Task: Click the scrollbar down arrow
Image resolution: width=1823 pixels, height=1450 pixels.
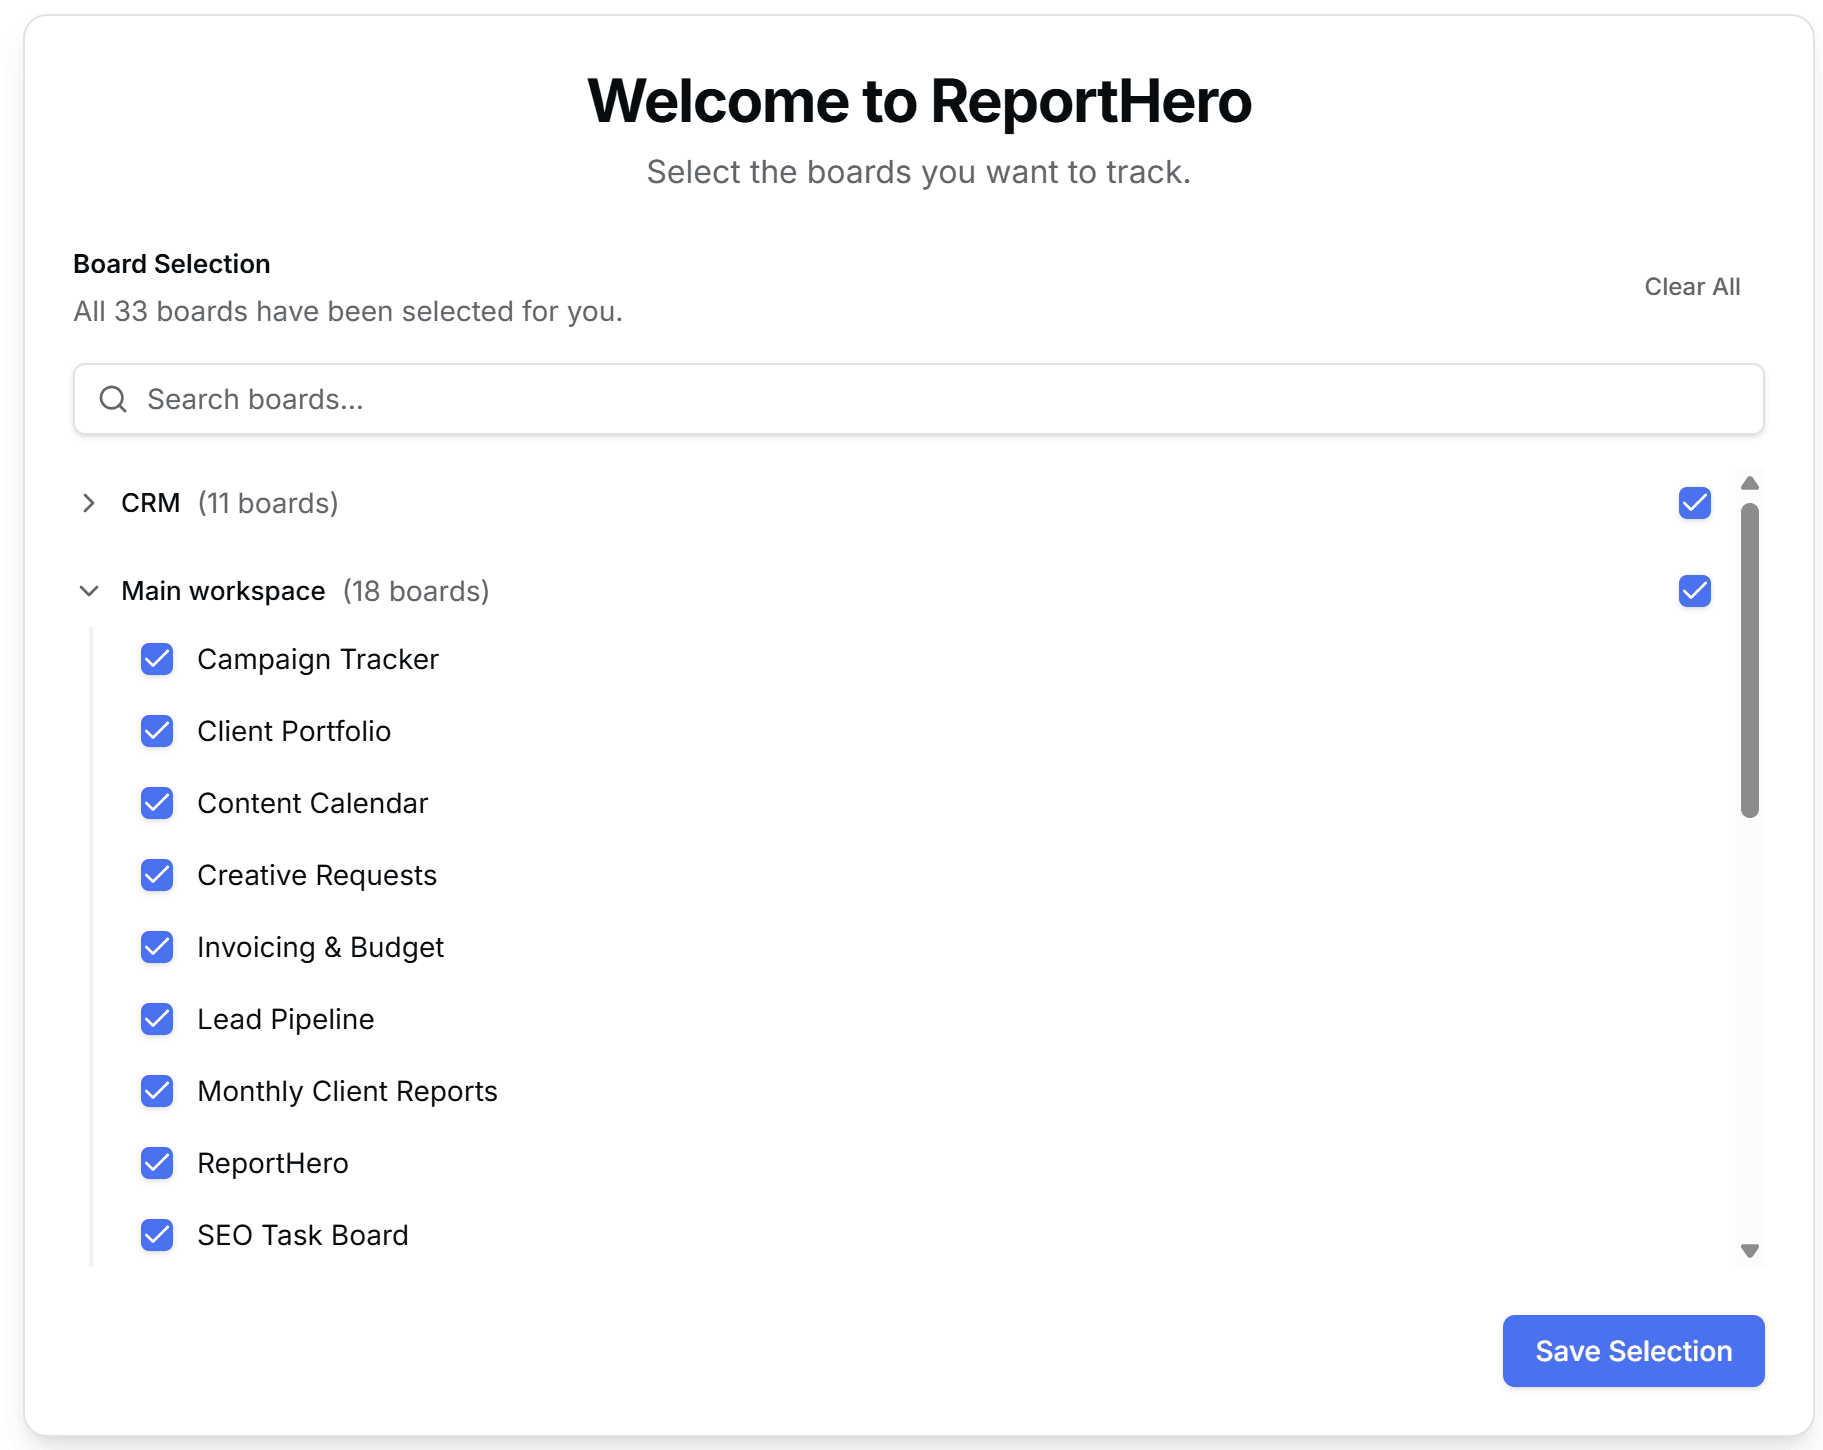Action: (x=1749, y=1250)
